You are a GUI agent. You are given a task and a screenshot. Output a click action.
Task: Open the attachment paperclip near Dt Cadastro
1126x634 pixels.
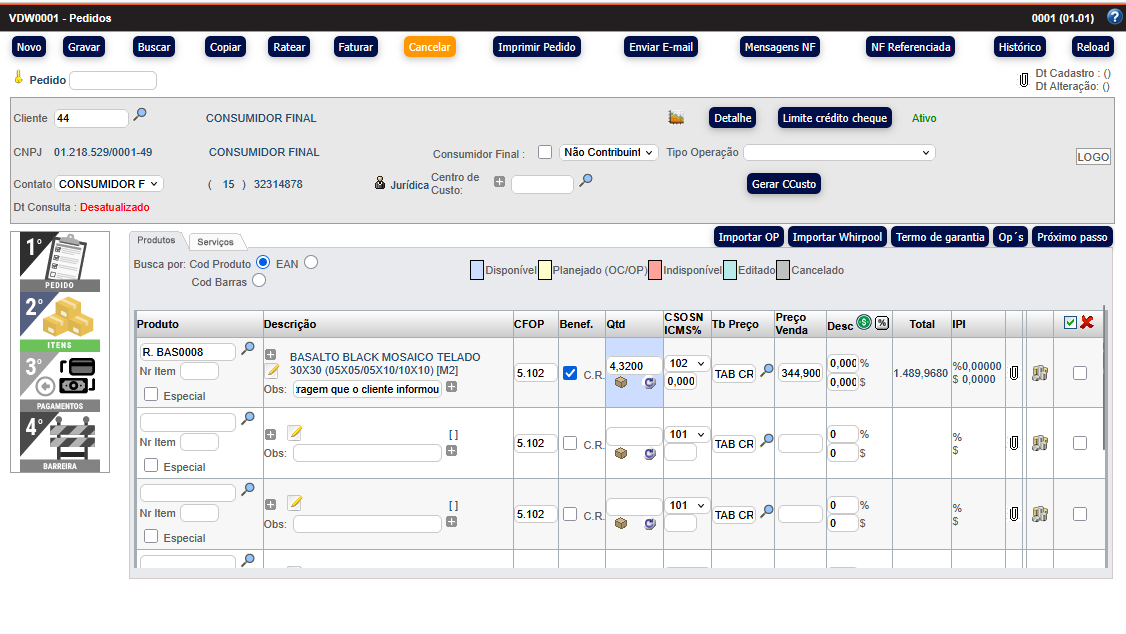(x=1023, y=80)
